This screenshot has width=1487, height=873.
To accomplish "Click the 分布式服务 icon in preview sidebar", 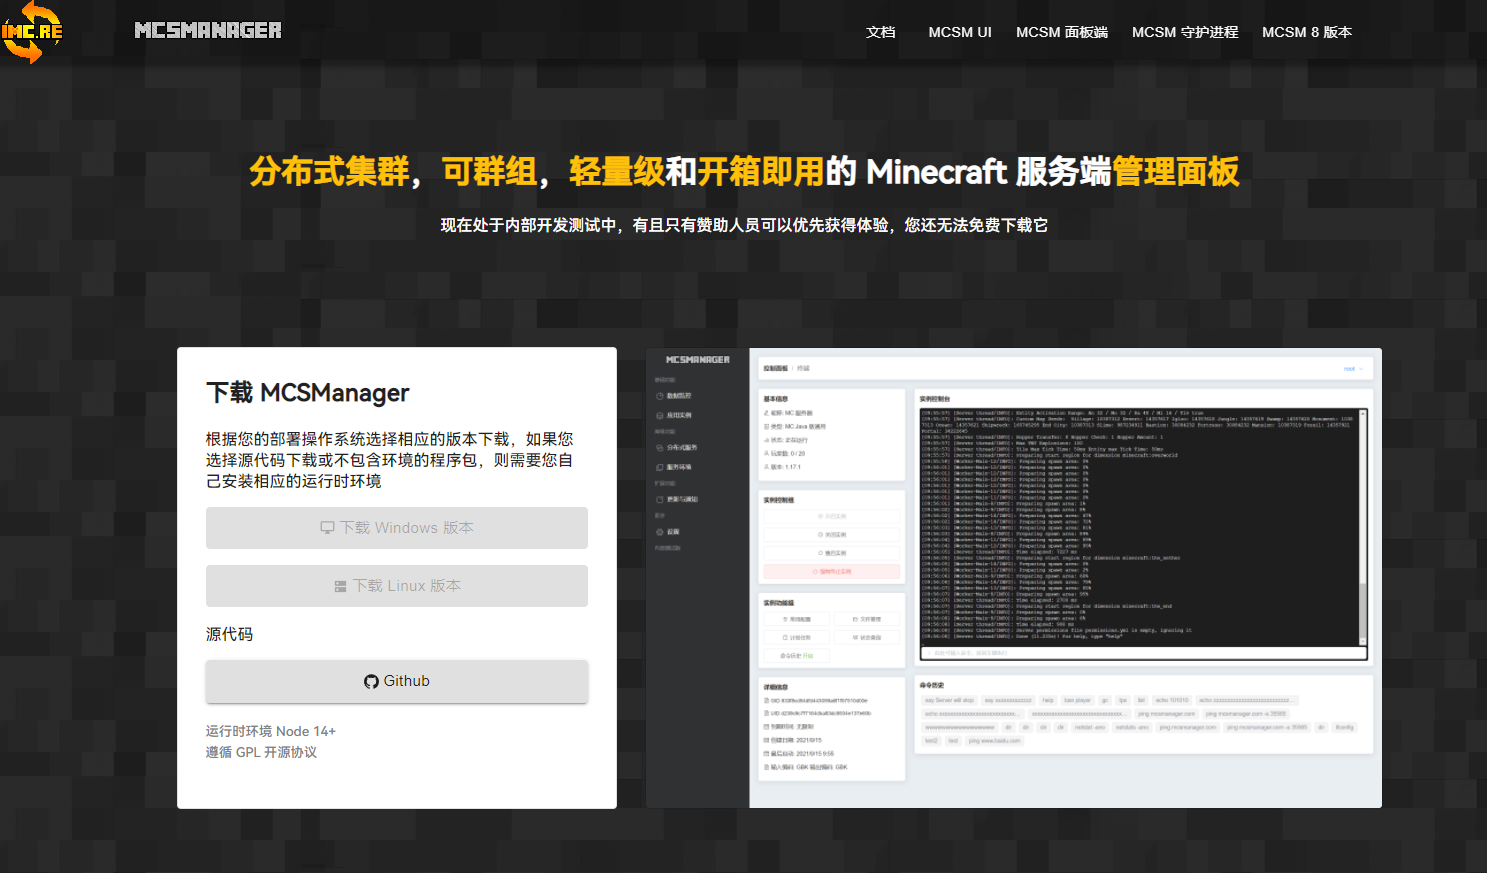I will coord(660,448).
